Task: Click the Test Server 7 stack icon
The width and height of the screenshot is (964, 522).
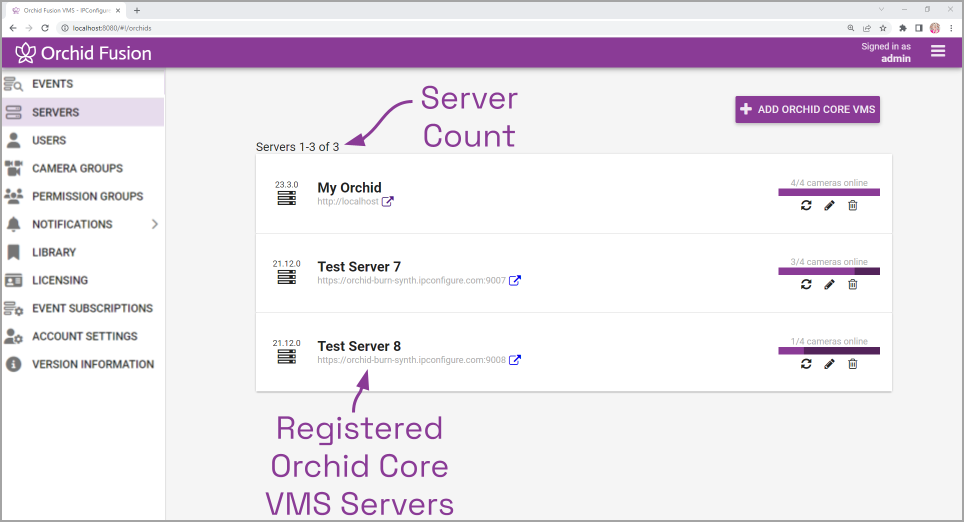Action: pyautogui.click(x=286, y=277)
